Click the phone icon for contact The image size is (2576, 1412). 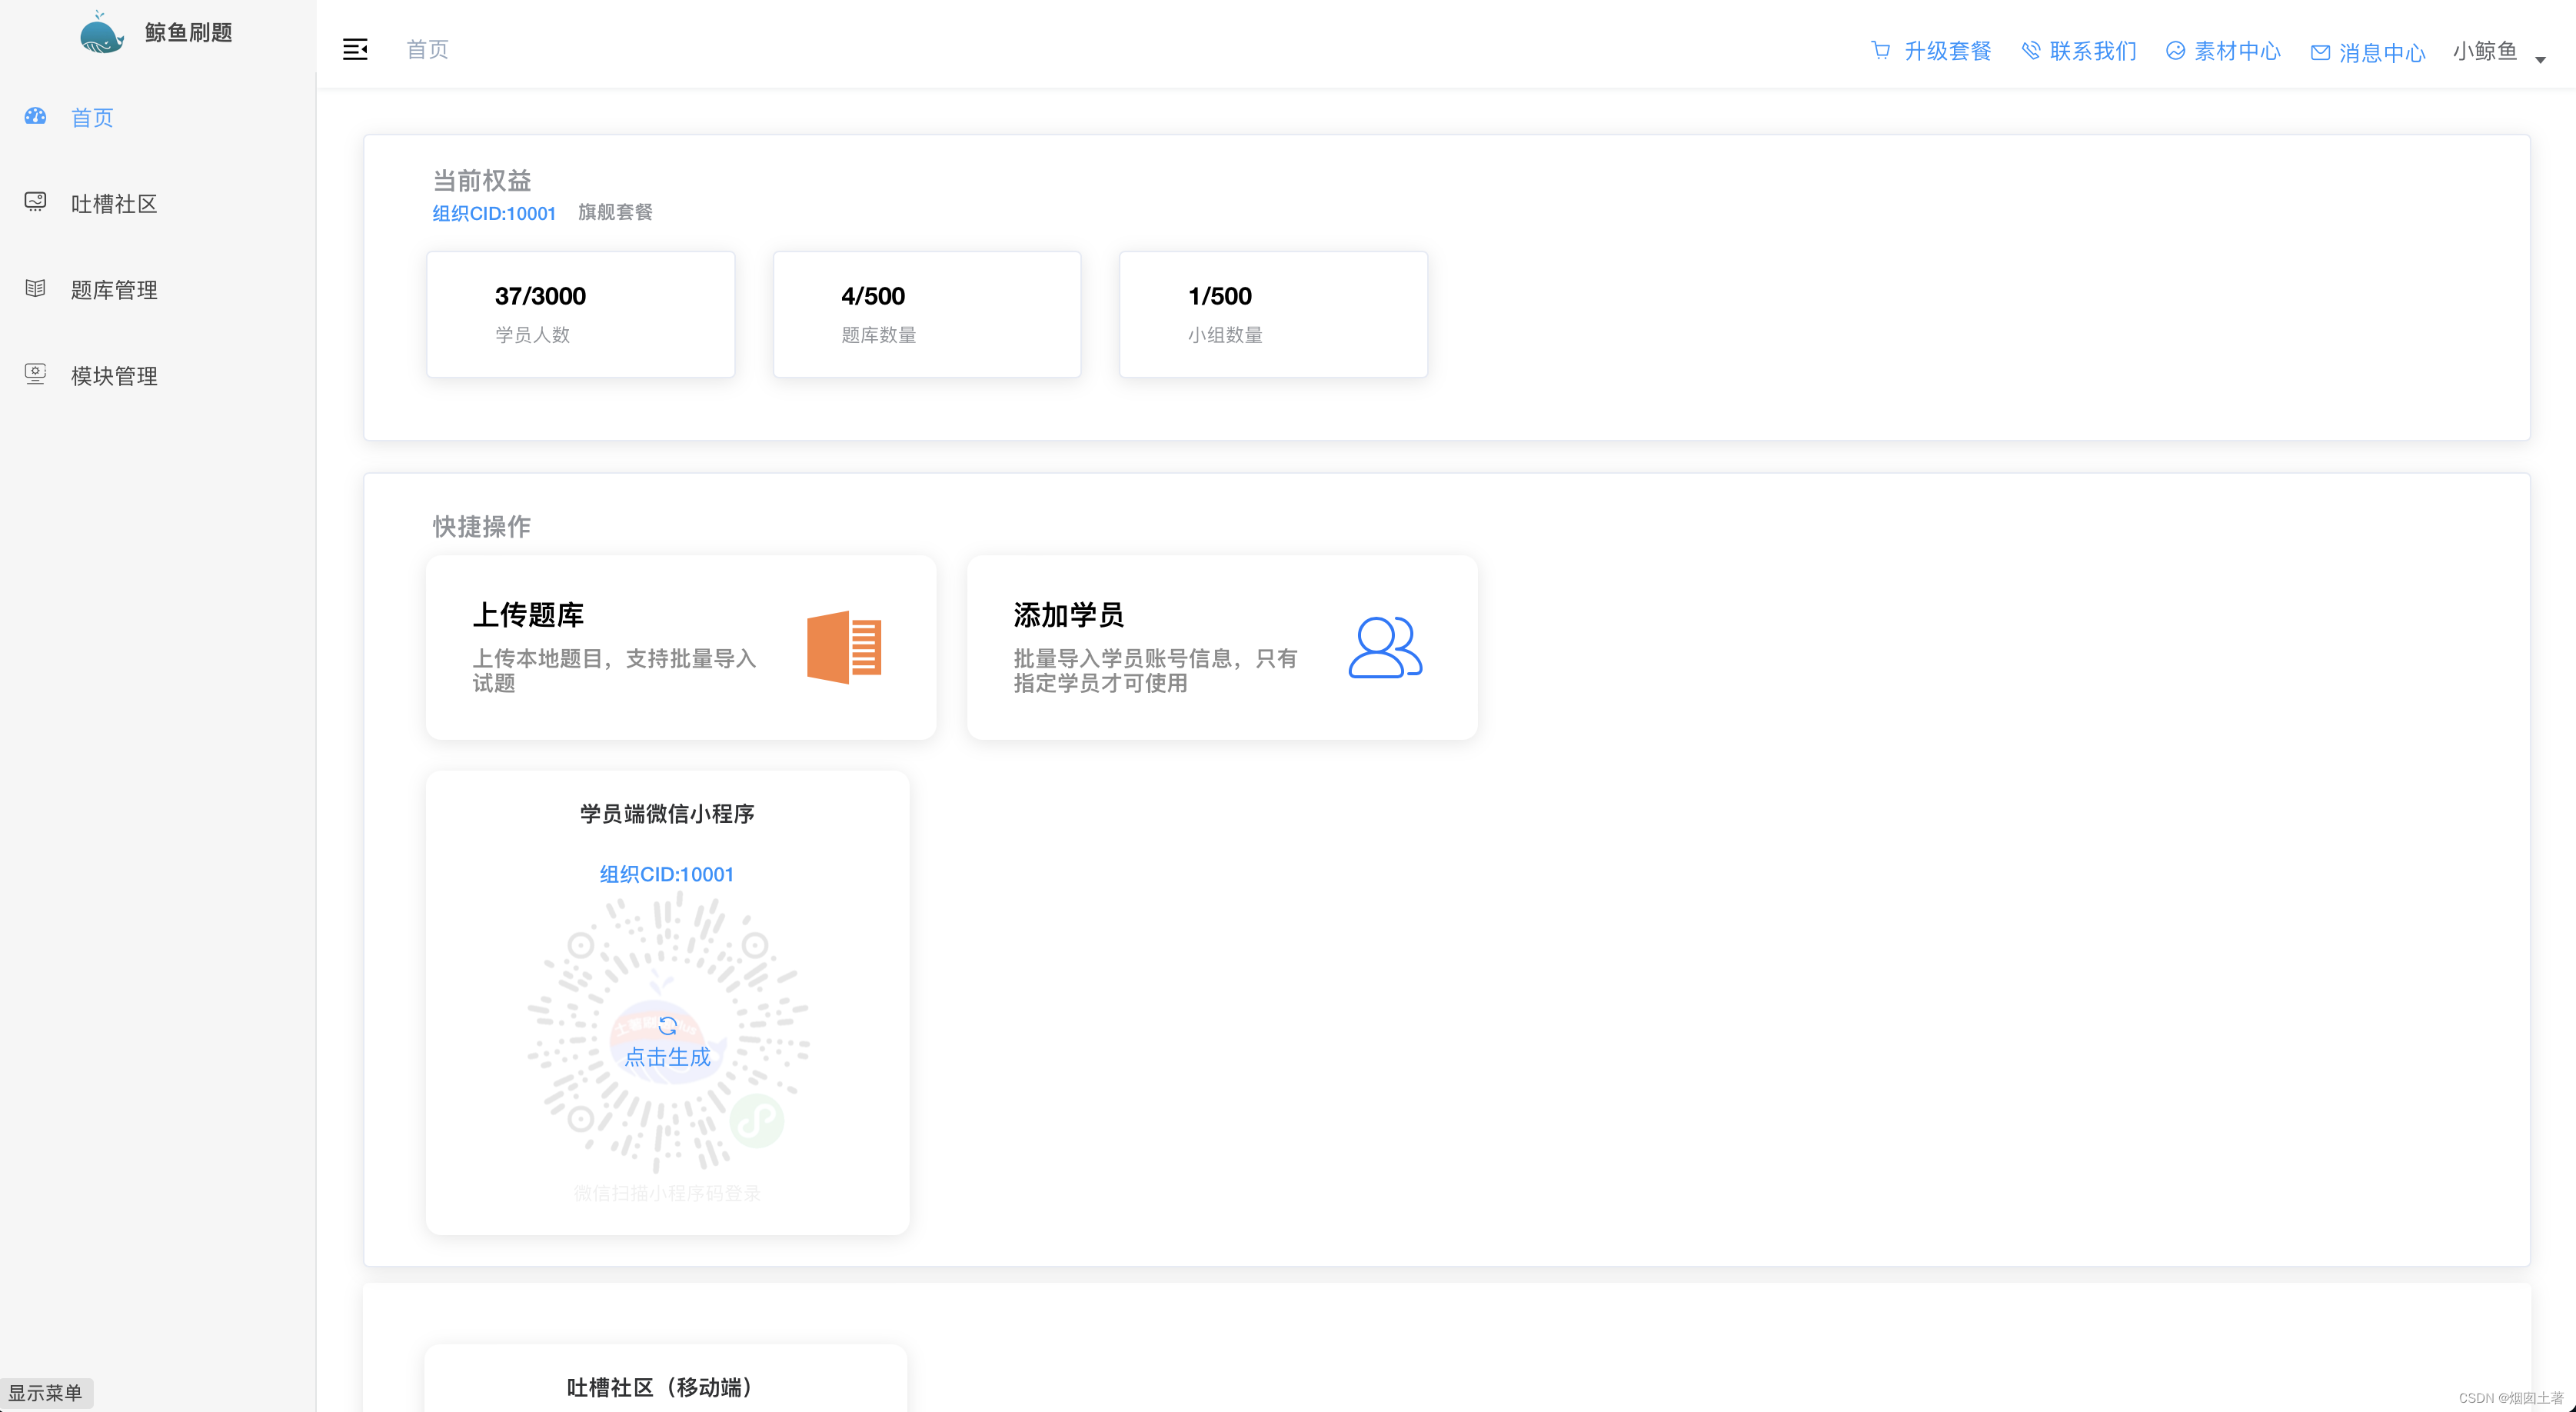click(x=2030, y=50)
